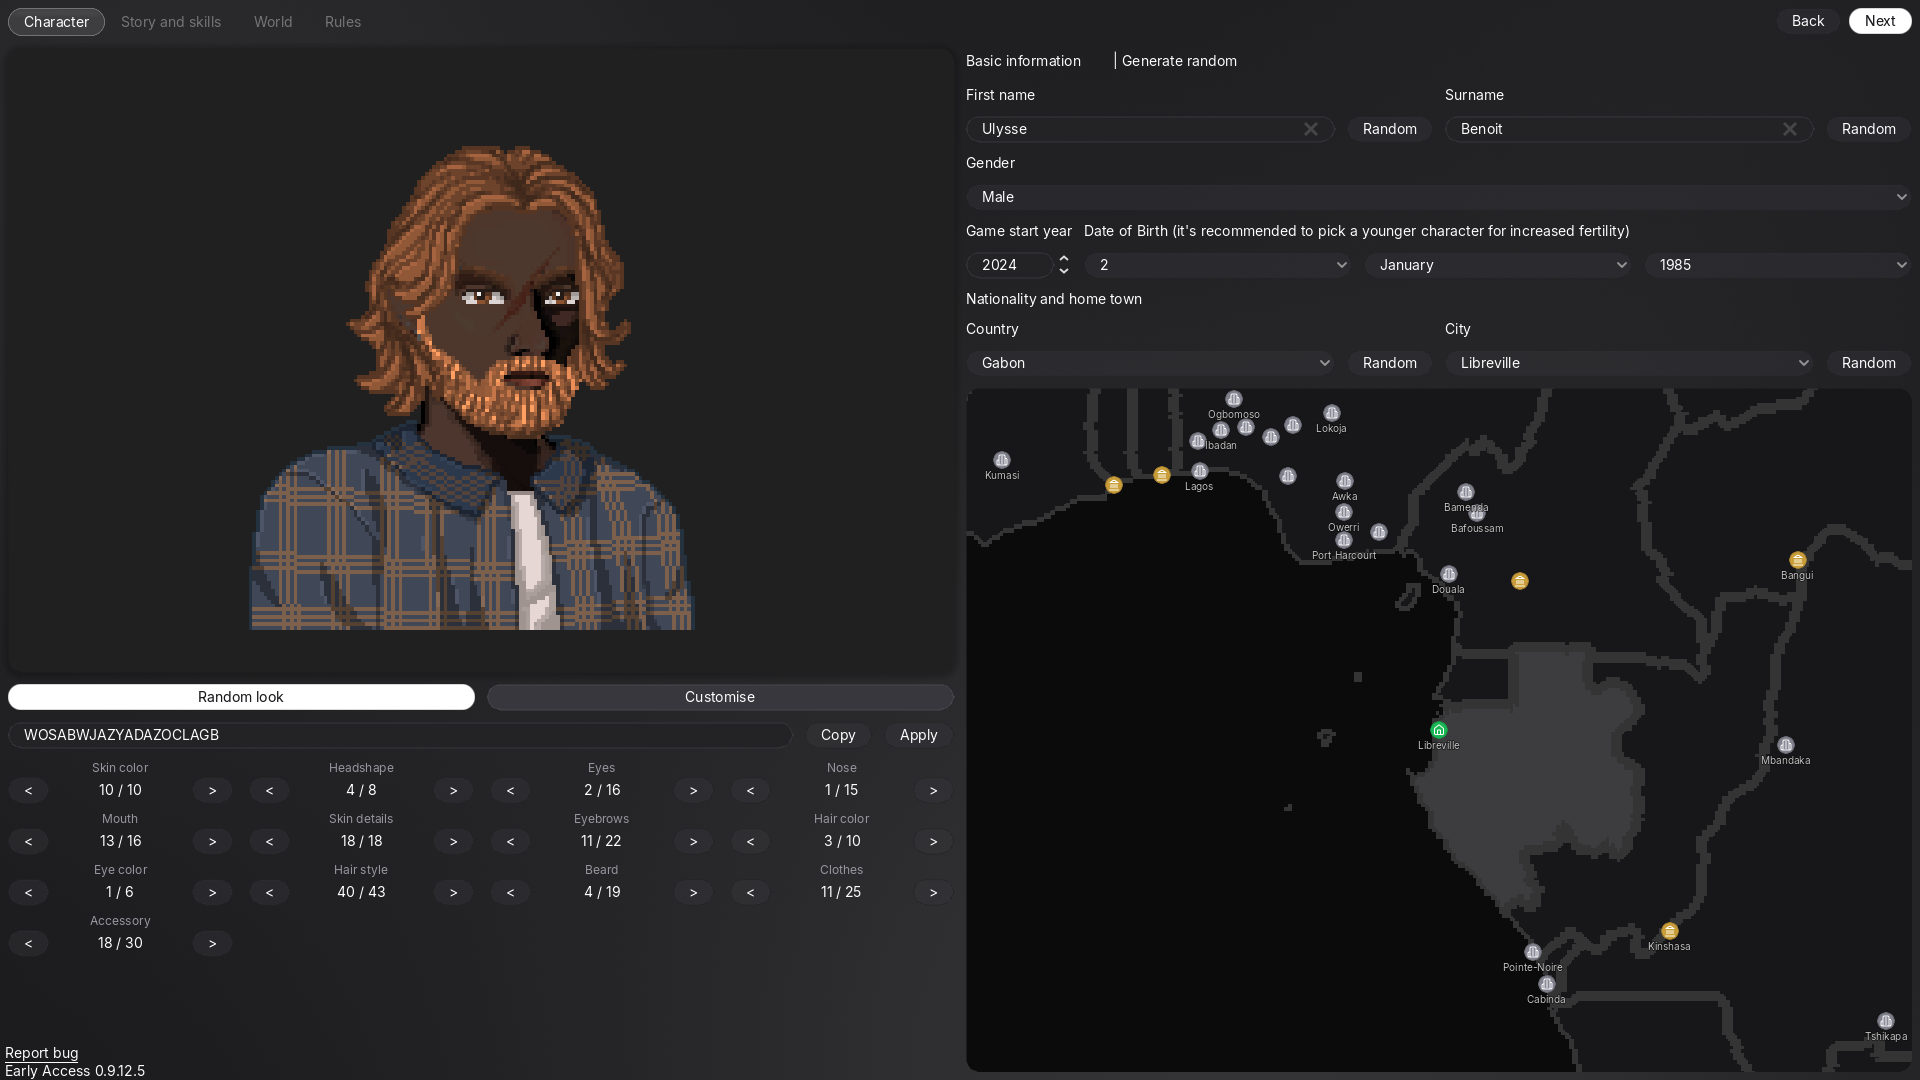This screenshot has width=1920, height=1080.
Task: Click the Lagos city map marker
Action: click(1199, 471)
